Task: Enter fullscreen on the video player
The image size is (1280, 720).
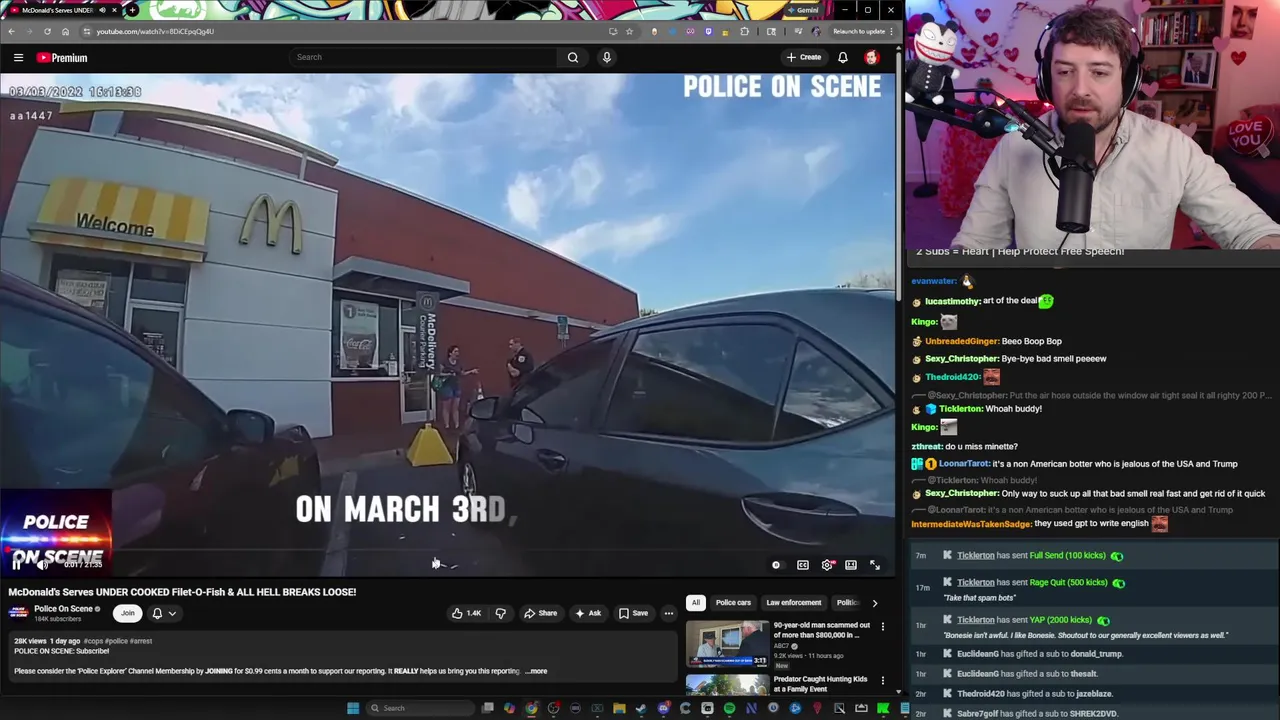Action: pyautogui.click(x=875, y=565)
